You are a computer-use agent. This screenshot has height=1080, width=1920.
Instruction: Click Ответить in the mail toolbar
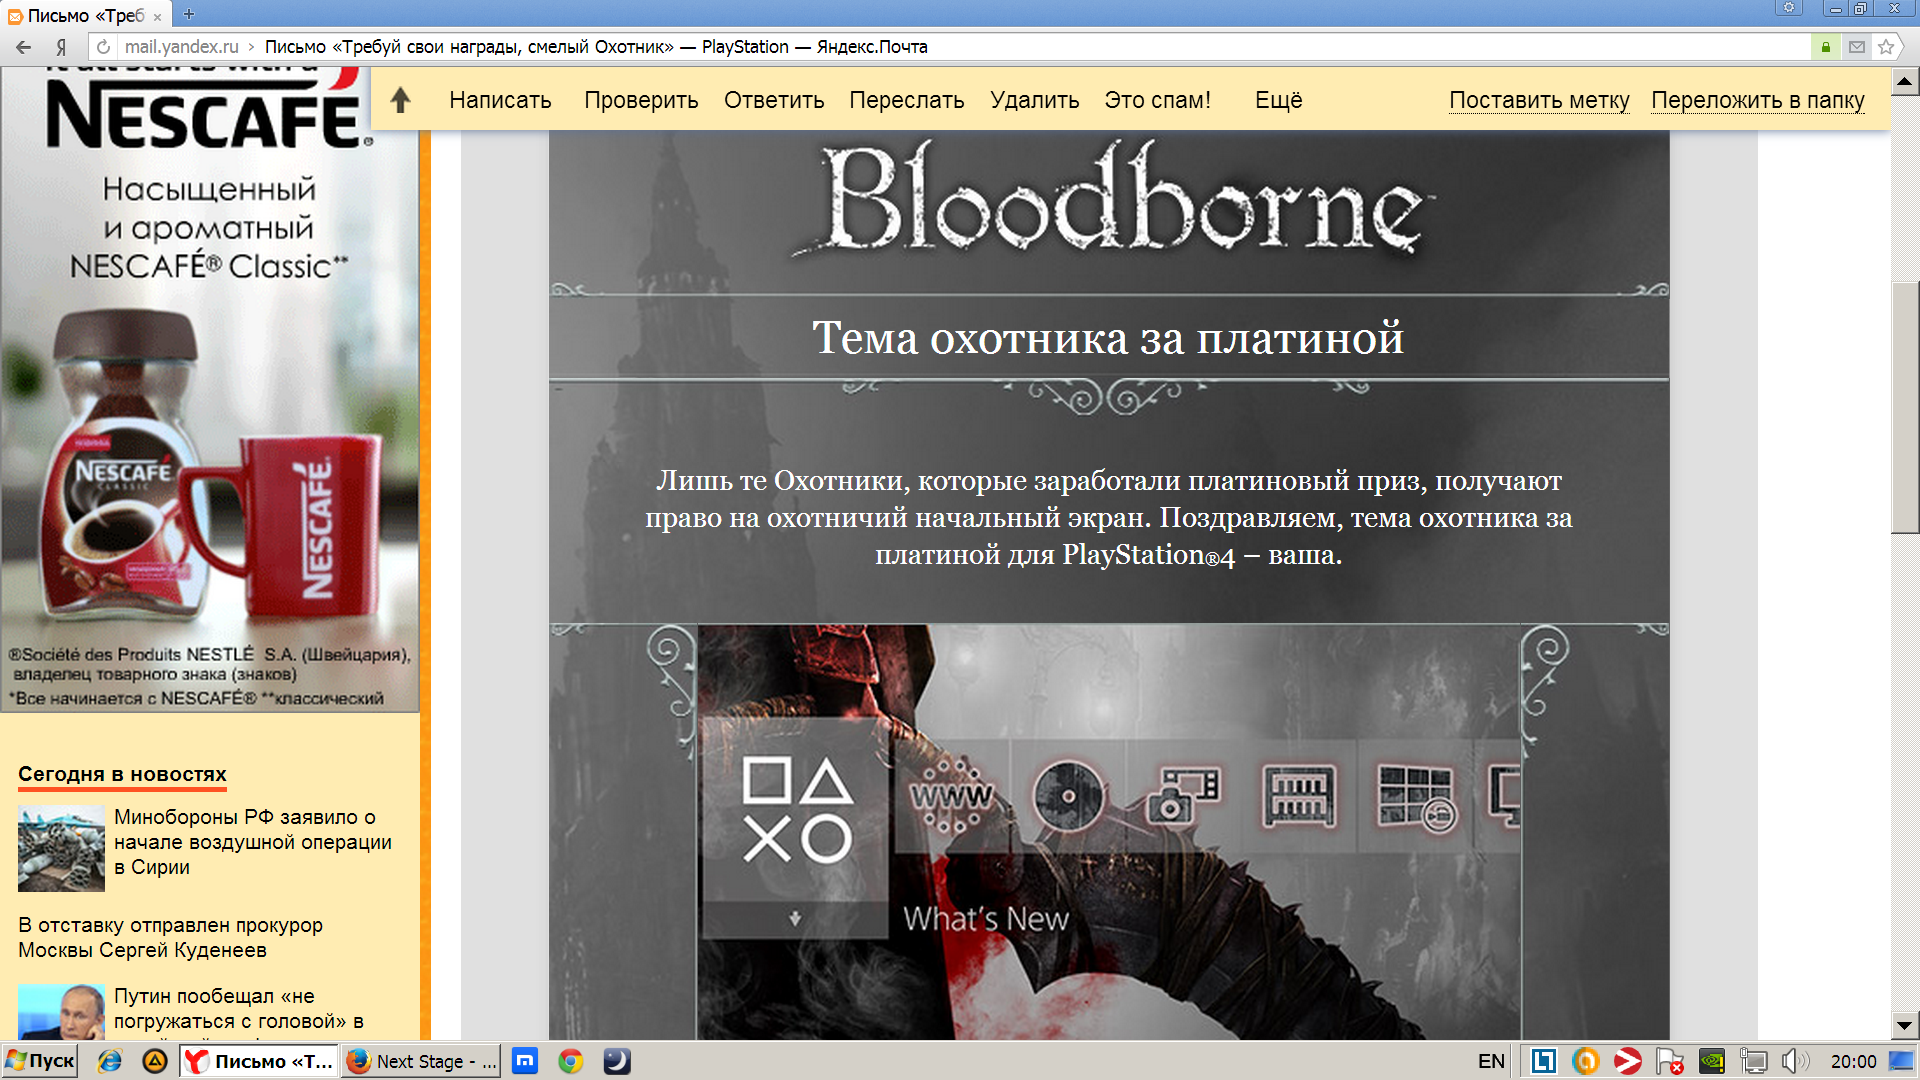click(774, 100)
